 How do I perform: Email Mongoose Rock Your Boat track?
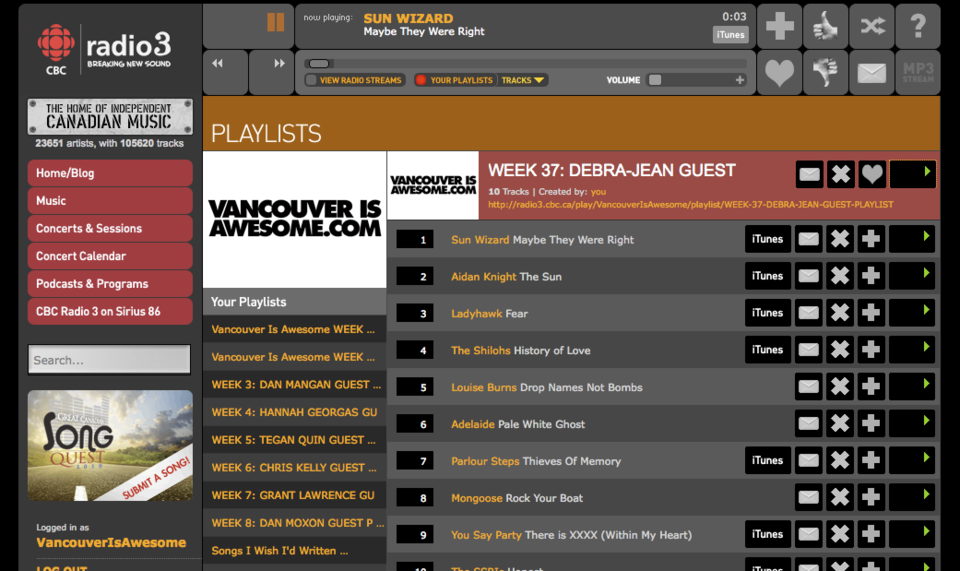pyautogui.click(x=808, y=498)
